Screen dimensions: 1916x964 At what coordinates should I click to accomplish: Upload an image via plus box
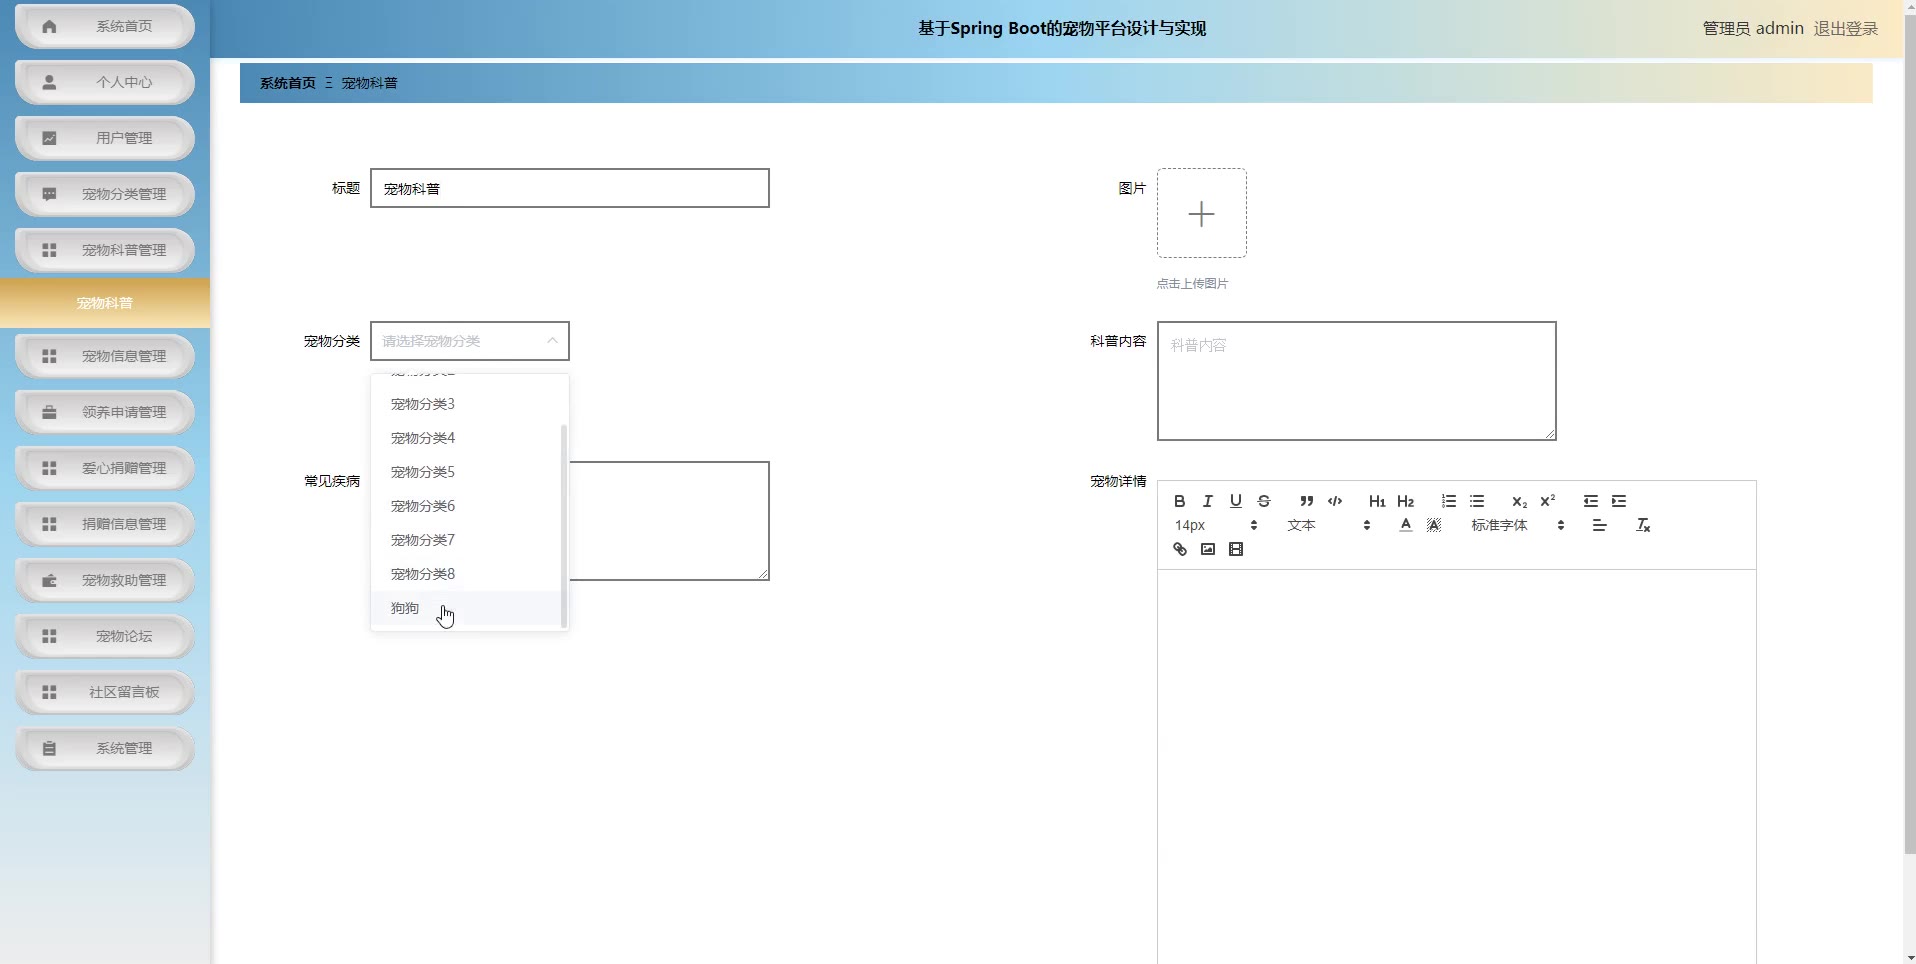coord(1201,213)
